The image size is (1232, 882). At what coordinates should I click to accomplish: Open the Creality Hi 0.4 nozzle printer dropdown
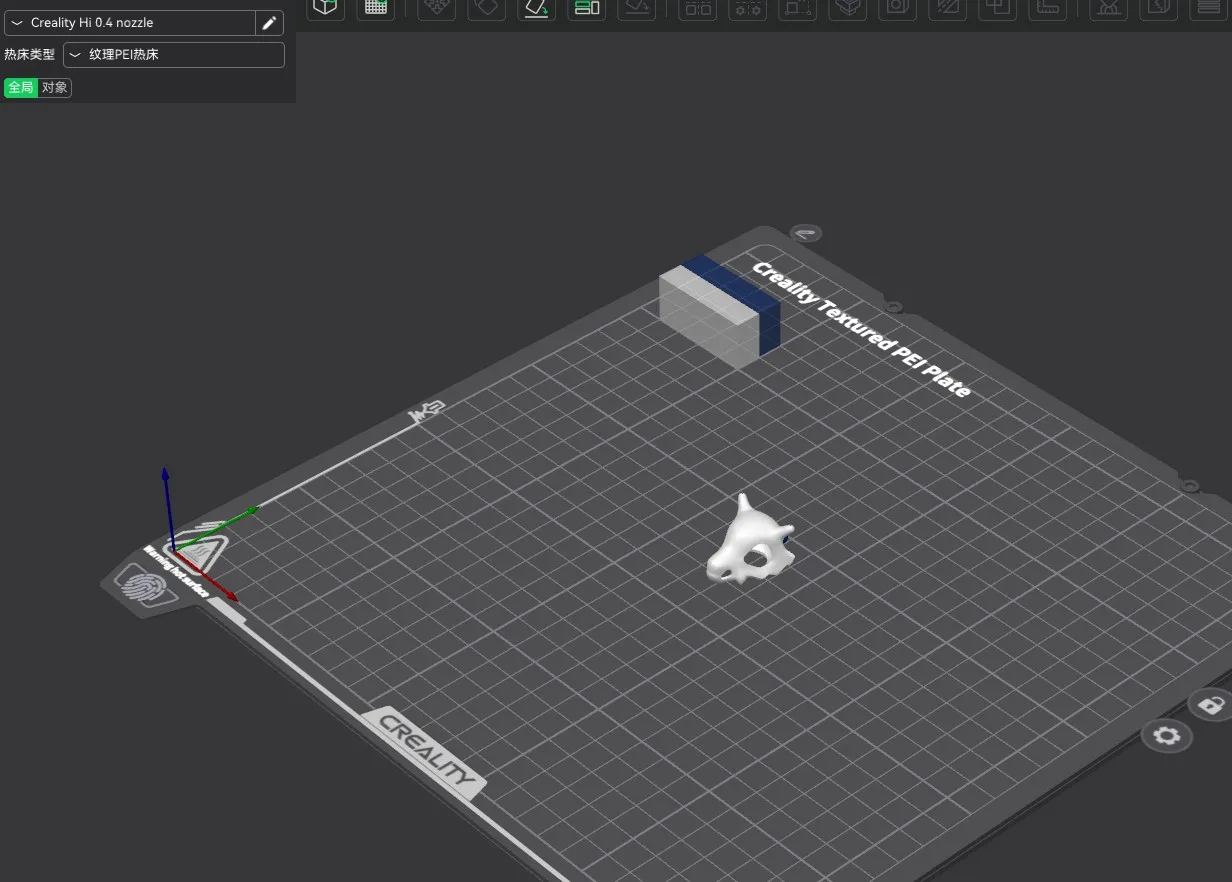click(x=130, y=23)
